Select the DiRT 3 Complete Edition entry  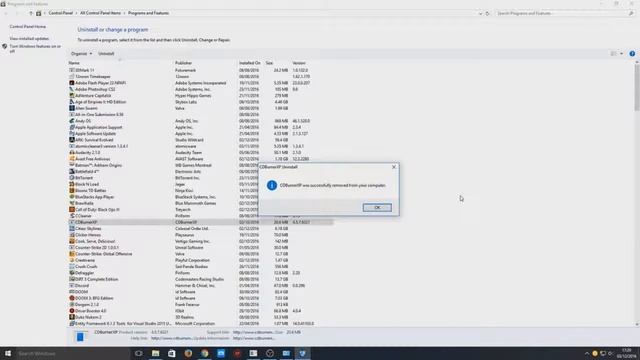pos(96,279)
